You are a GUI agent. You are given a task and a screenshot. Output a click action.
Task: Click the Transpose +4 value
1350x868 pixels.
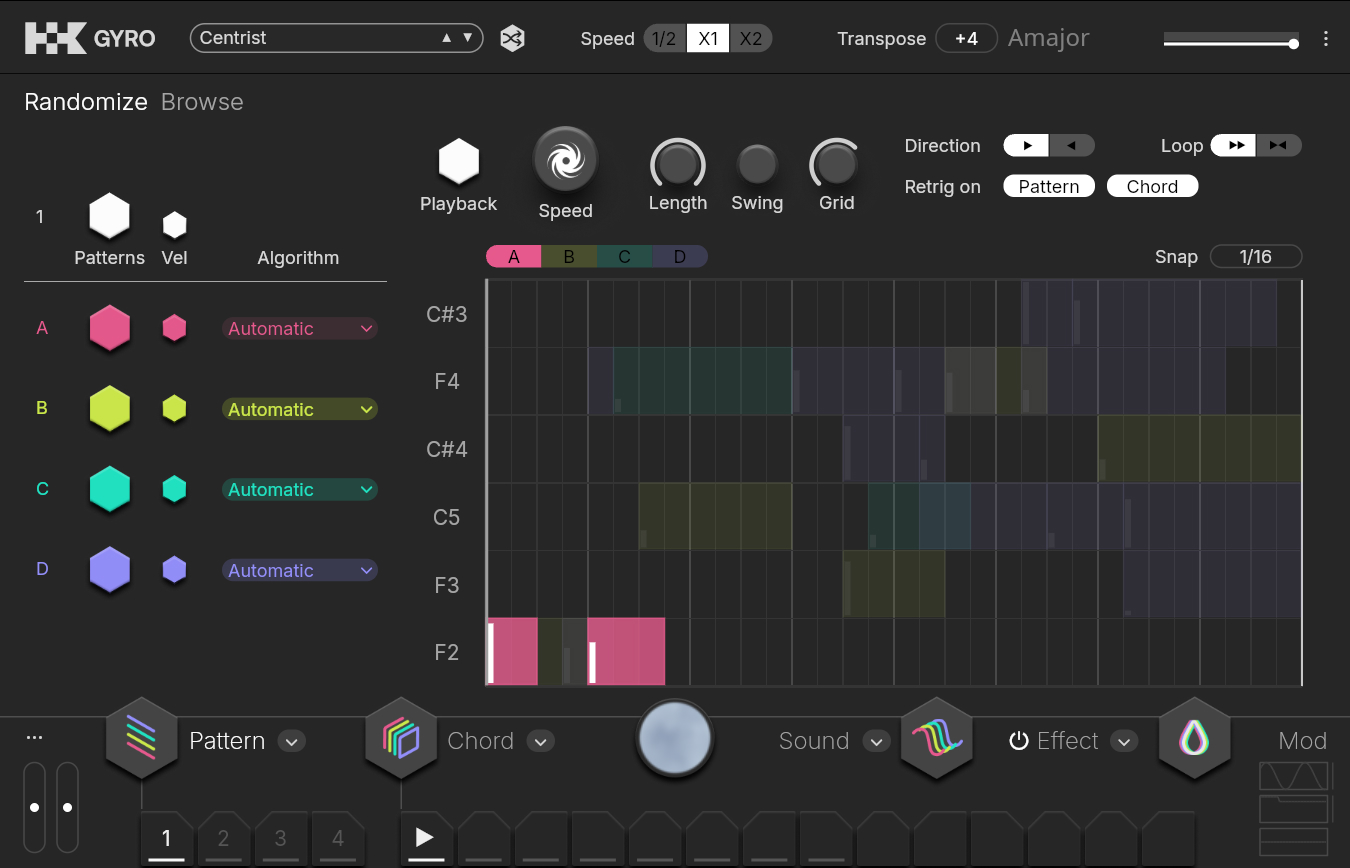click(x=966, y=39)
